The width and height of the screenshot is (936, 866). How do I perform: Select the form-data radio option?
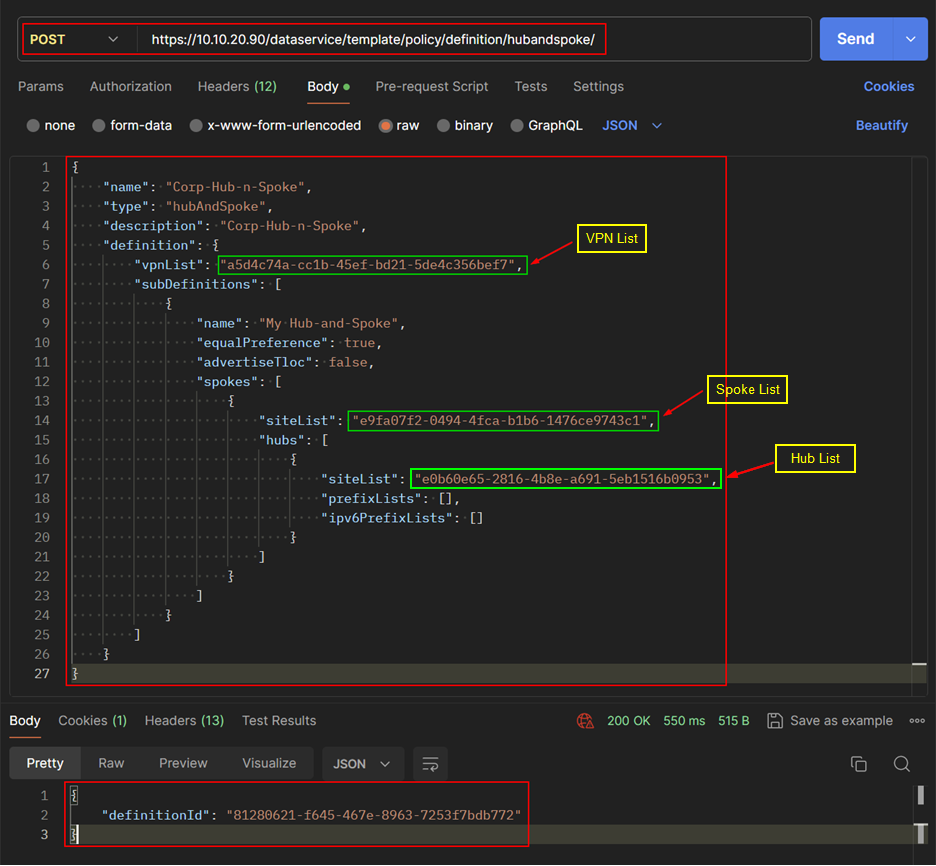click(99, 126)
